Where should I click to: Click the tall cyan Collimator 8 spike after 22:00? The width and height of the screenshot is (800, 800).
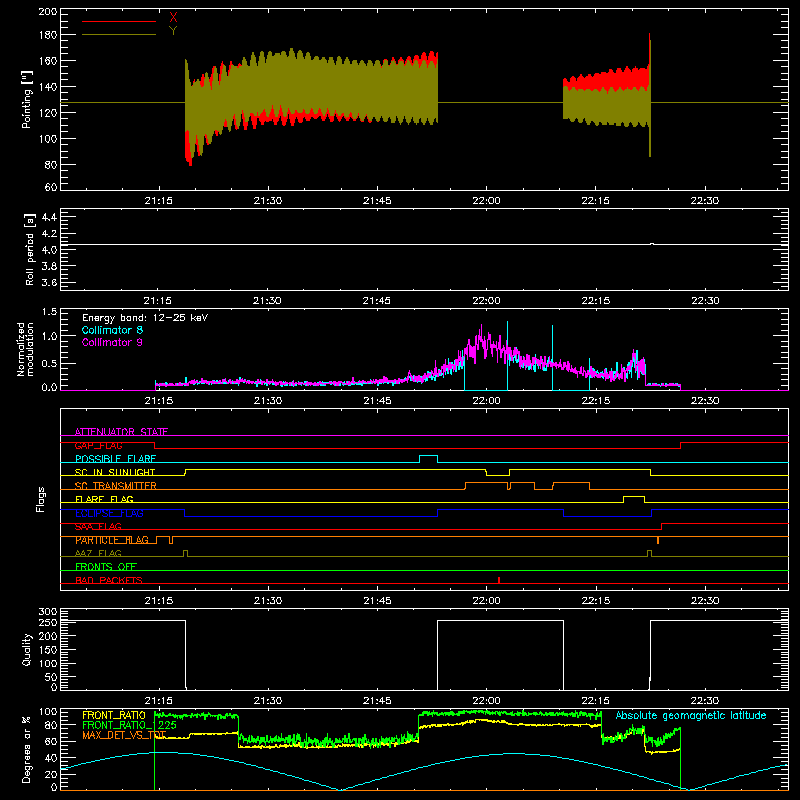(x=507, y=355)
